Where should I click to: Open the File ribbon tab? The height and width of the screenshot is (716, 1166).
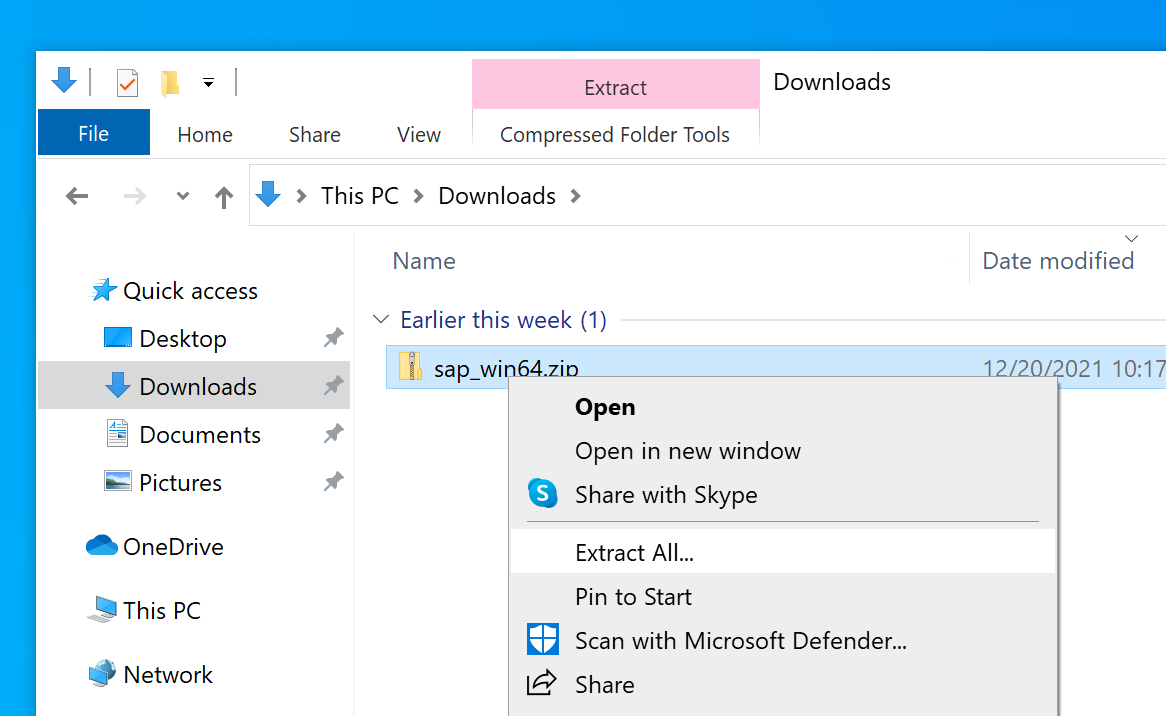tap(93, 134)
